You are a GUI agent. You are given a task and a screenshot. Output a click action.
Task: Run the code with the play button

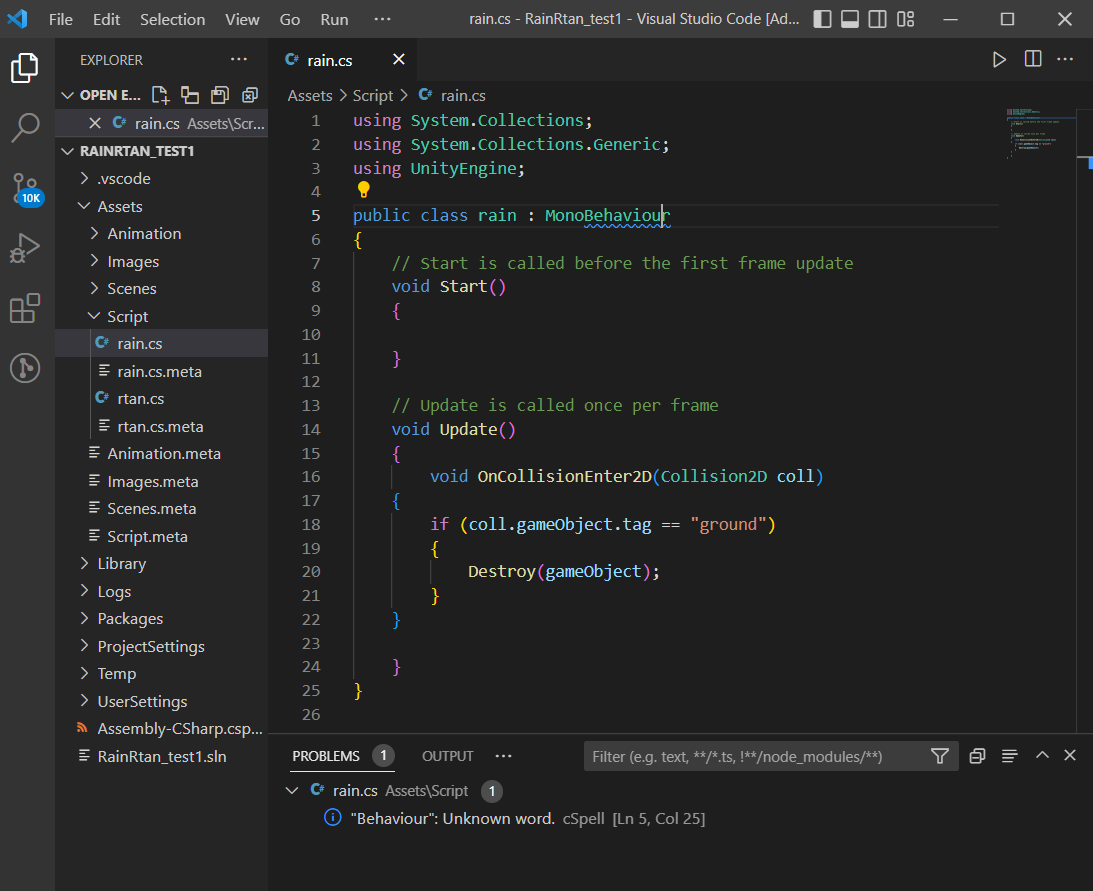999,59
